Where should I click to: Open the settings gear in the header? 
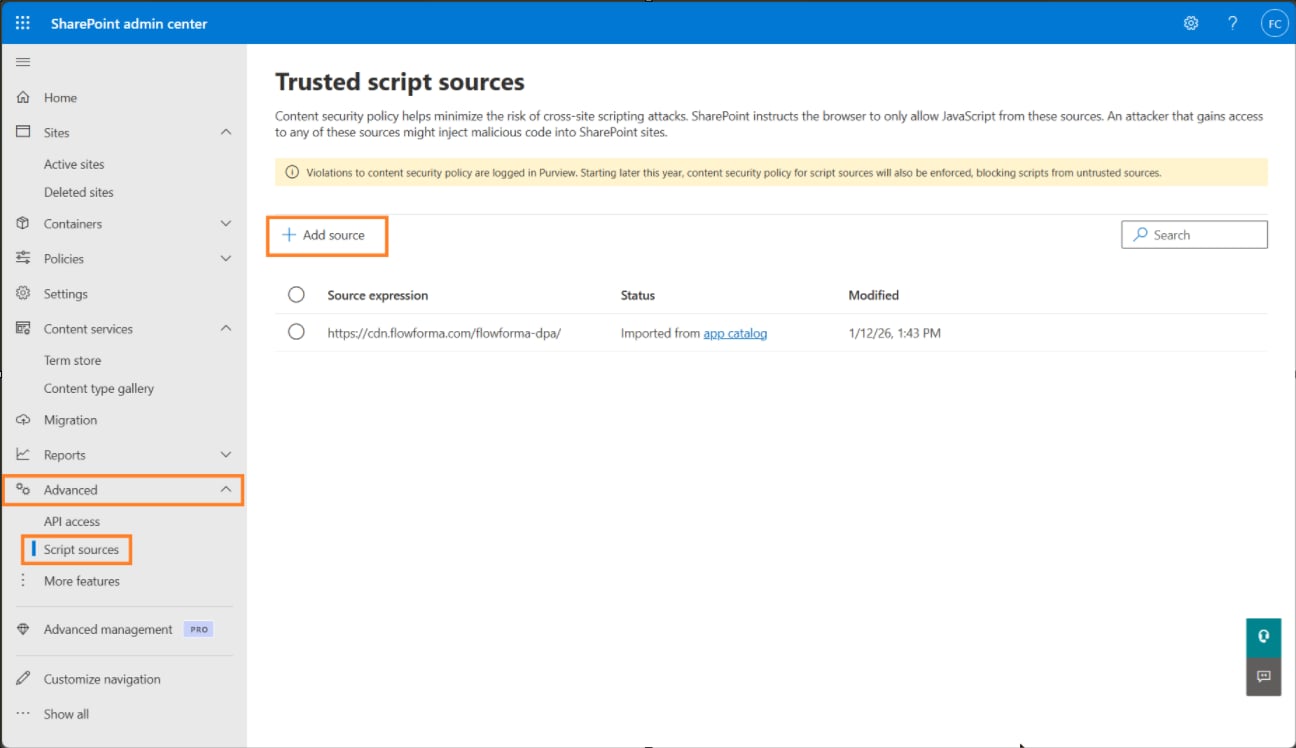click(1191, 23)
